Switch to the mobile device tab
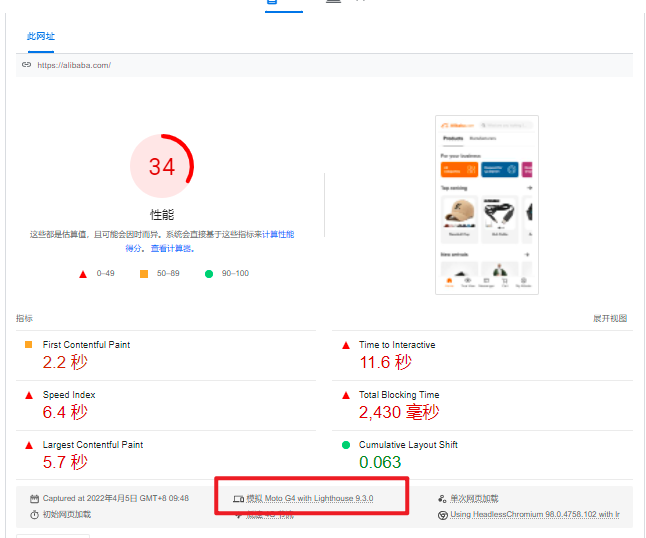This screenshot has width=646, height=538. tap(272, 2)
